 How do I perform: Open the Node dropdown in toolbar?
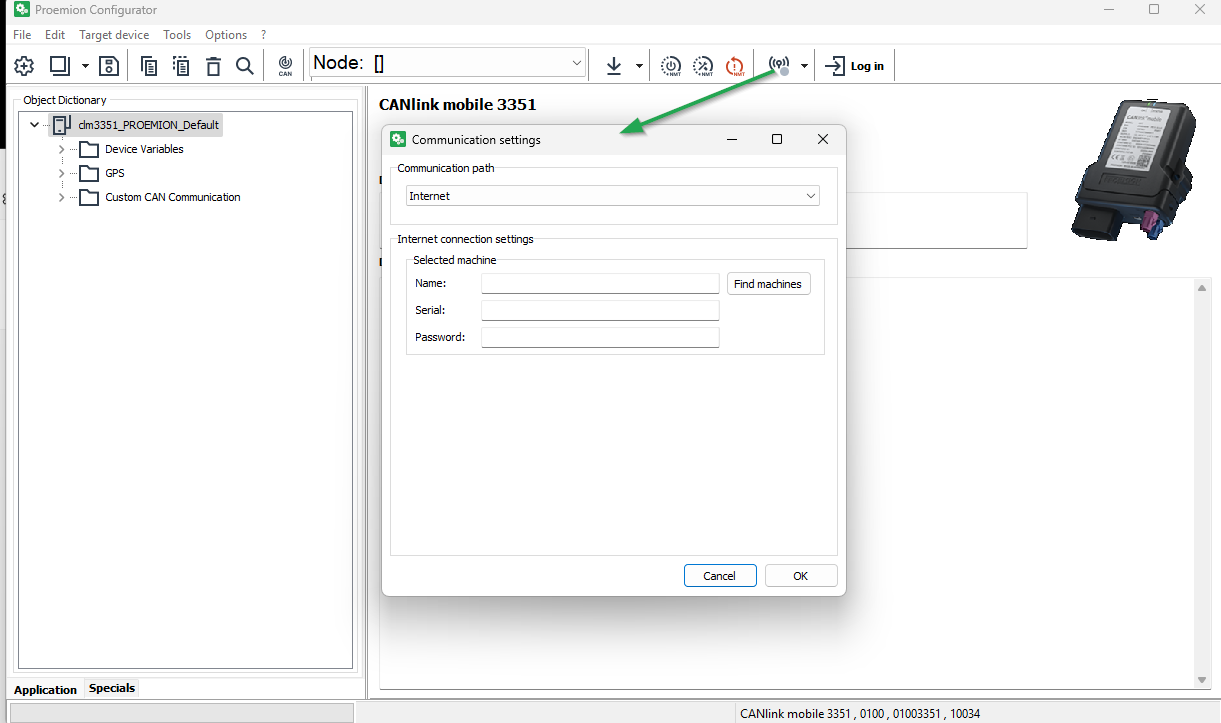coord(577,63)
